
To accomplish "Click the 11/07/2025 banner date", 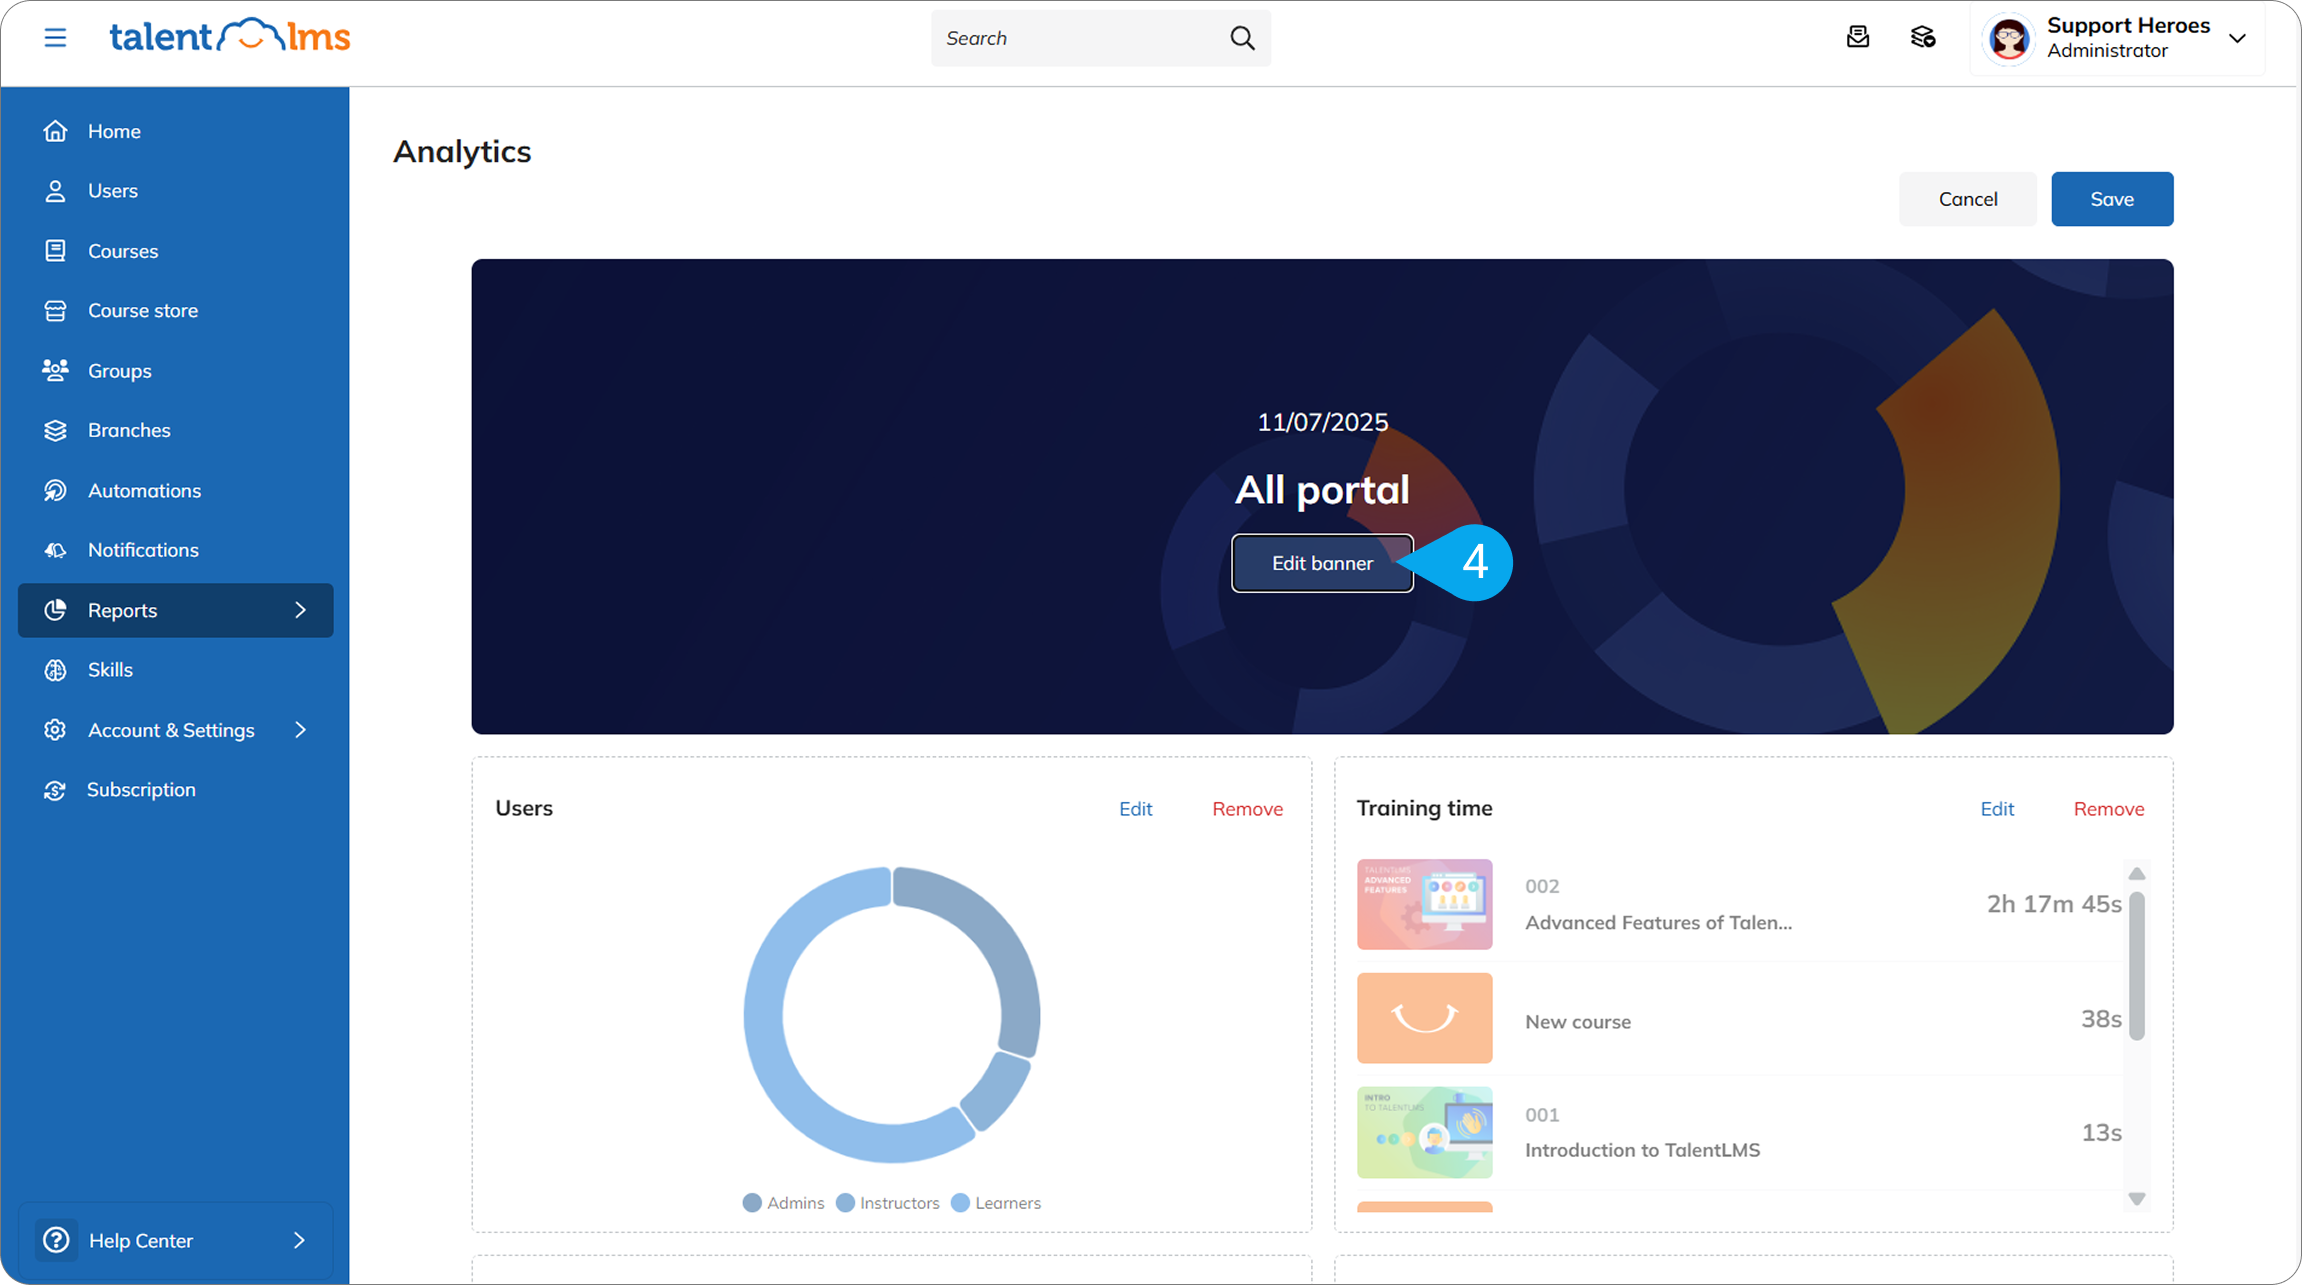I will (x=1322, y=422).
